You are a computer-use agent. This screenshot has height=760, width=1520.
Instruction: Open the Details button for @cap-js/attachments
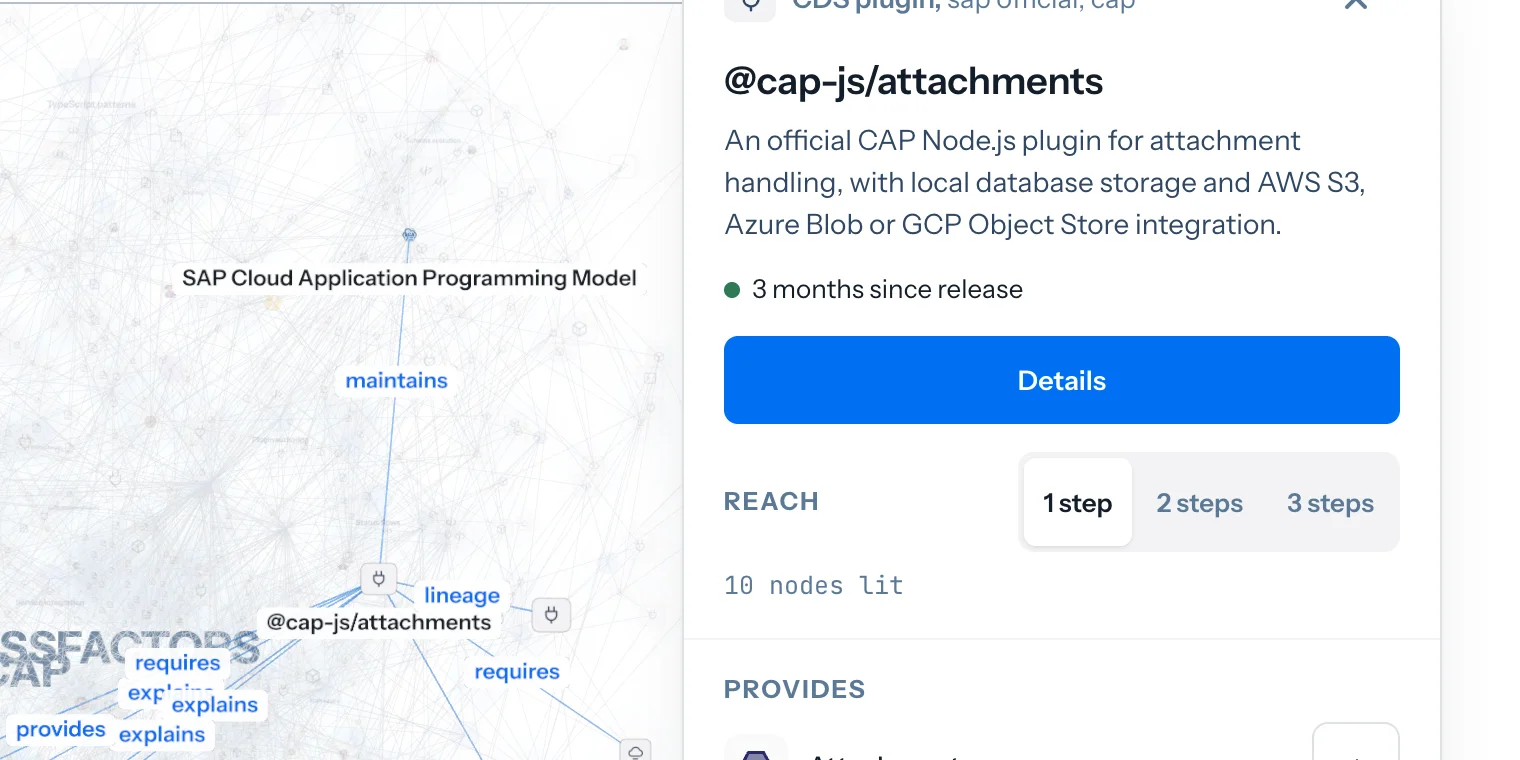coord(1061,380)
